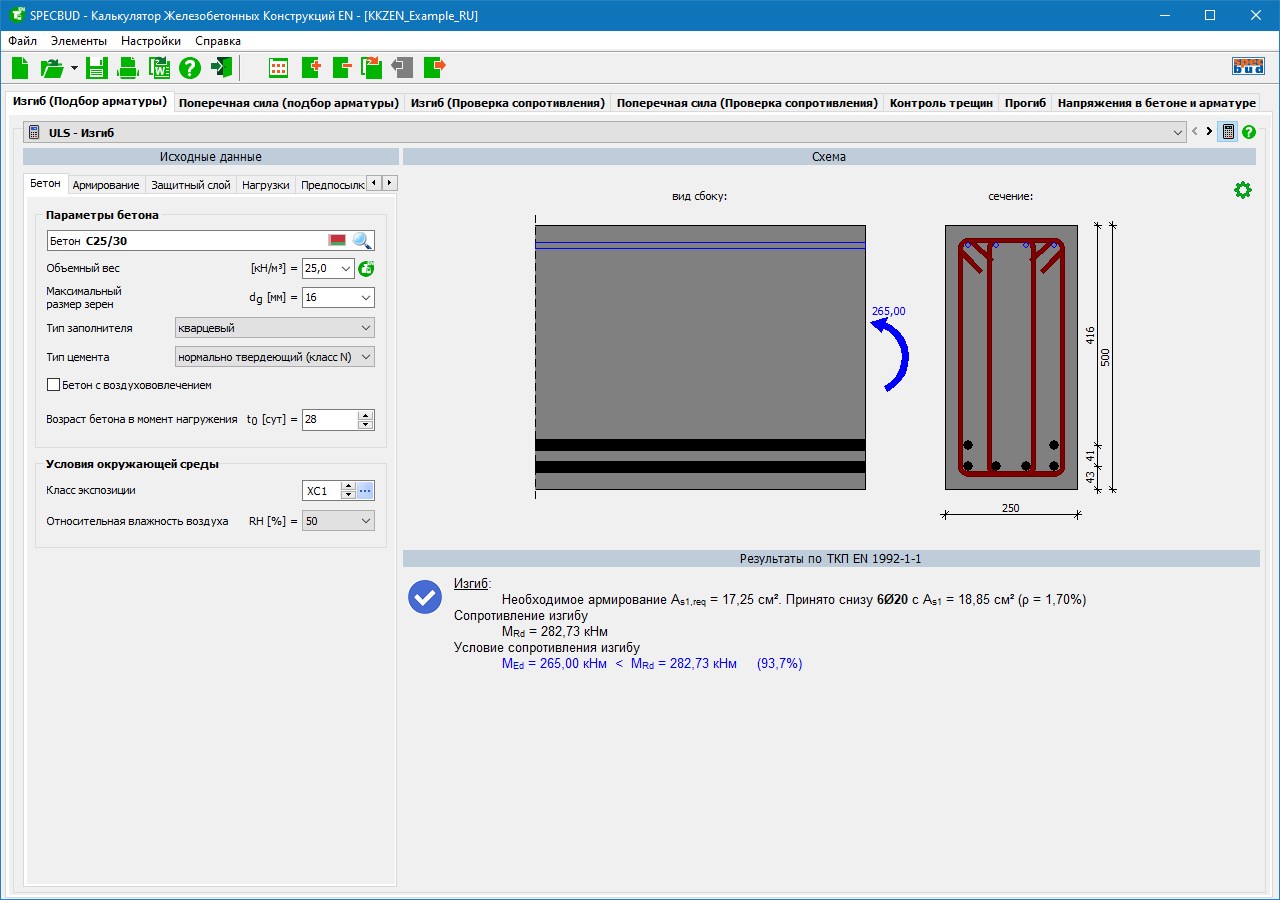Print using the printer icon
The image size is (1280, 900).
[128, 68]
